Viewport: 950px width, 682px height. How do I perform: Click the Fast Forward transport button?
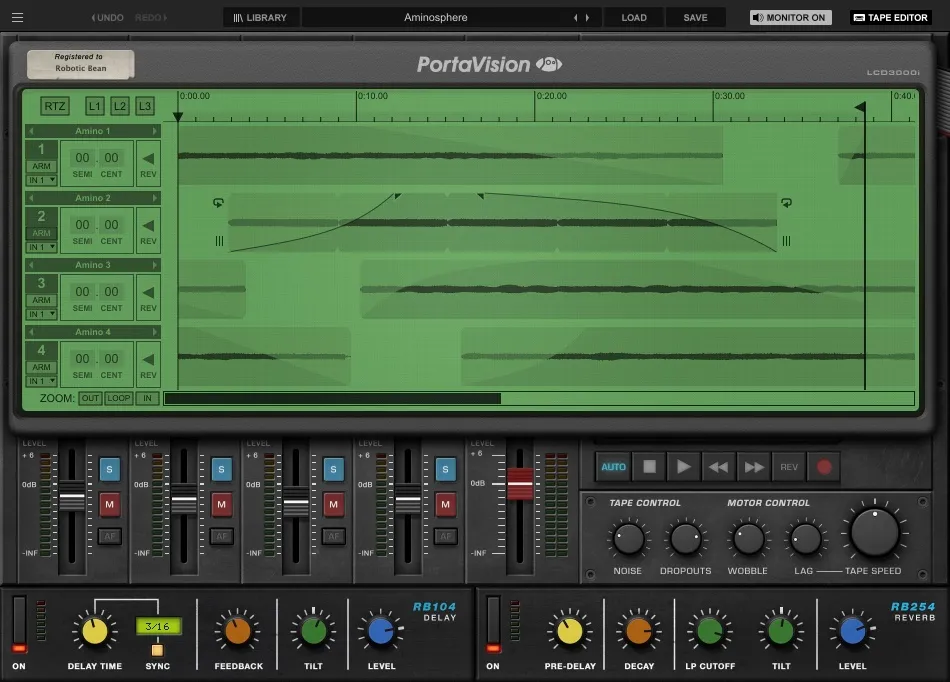pyautogui.click(x=754, y=467)
